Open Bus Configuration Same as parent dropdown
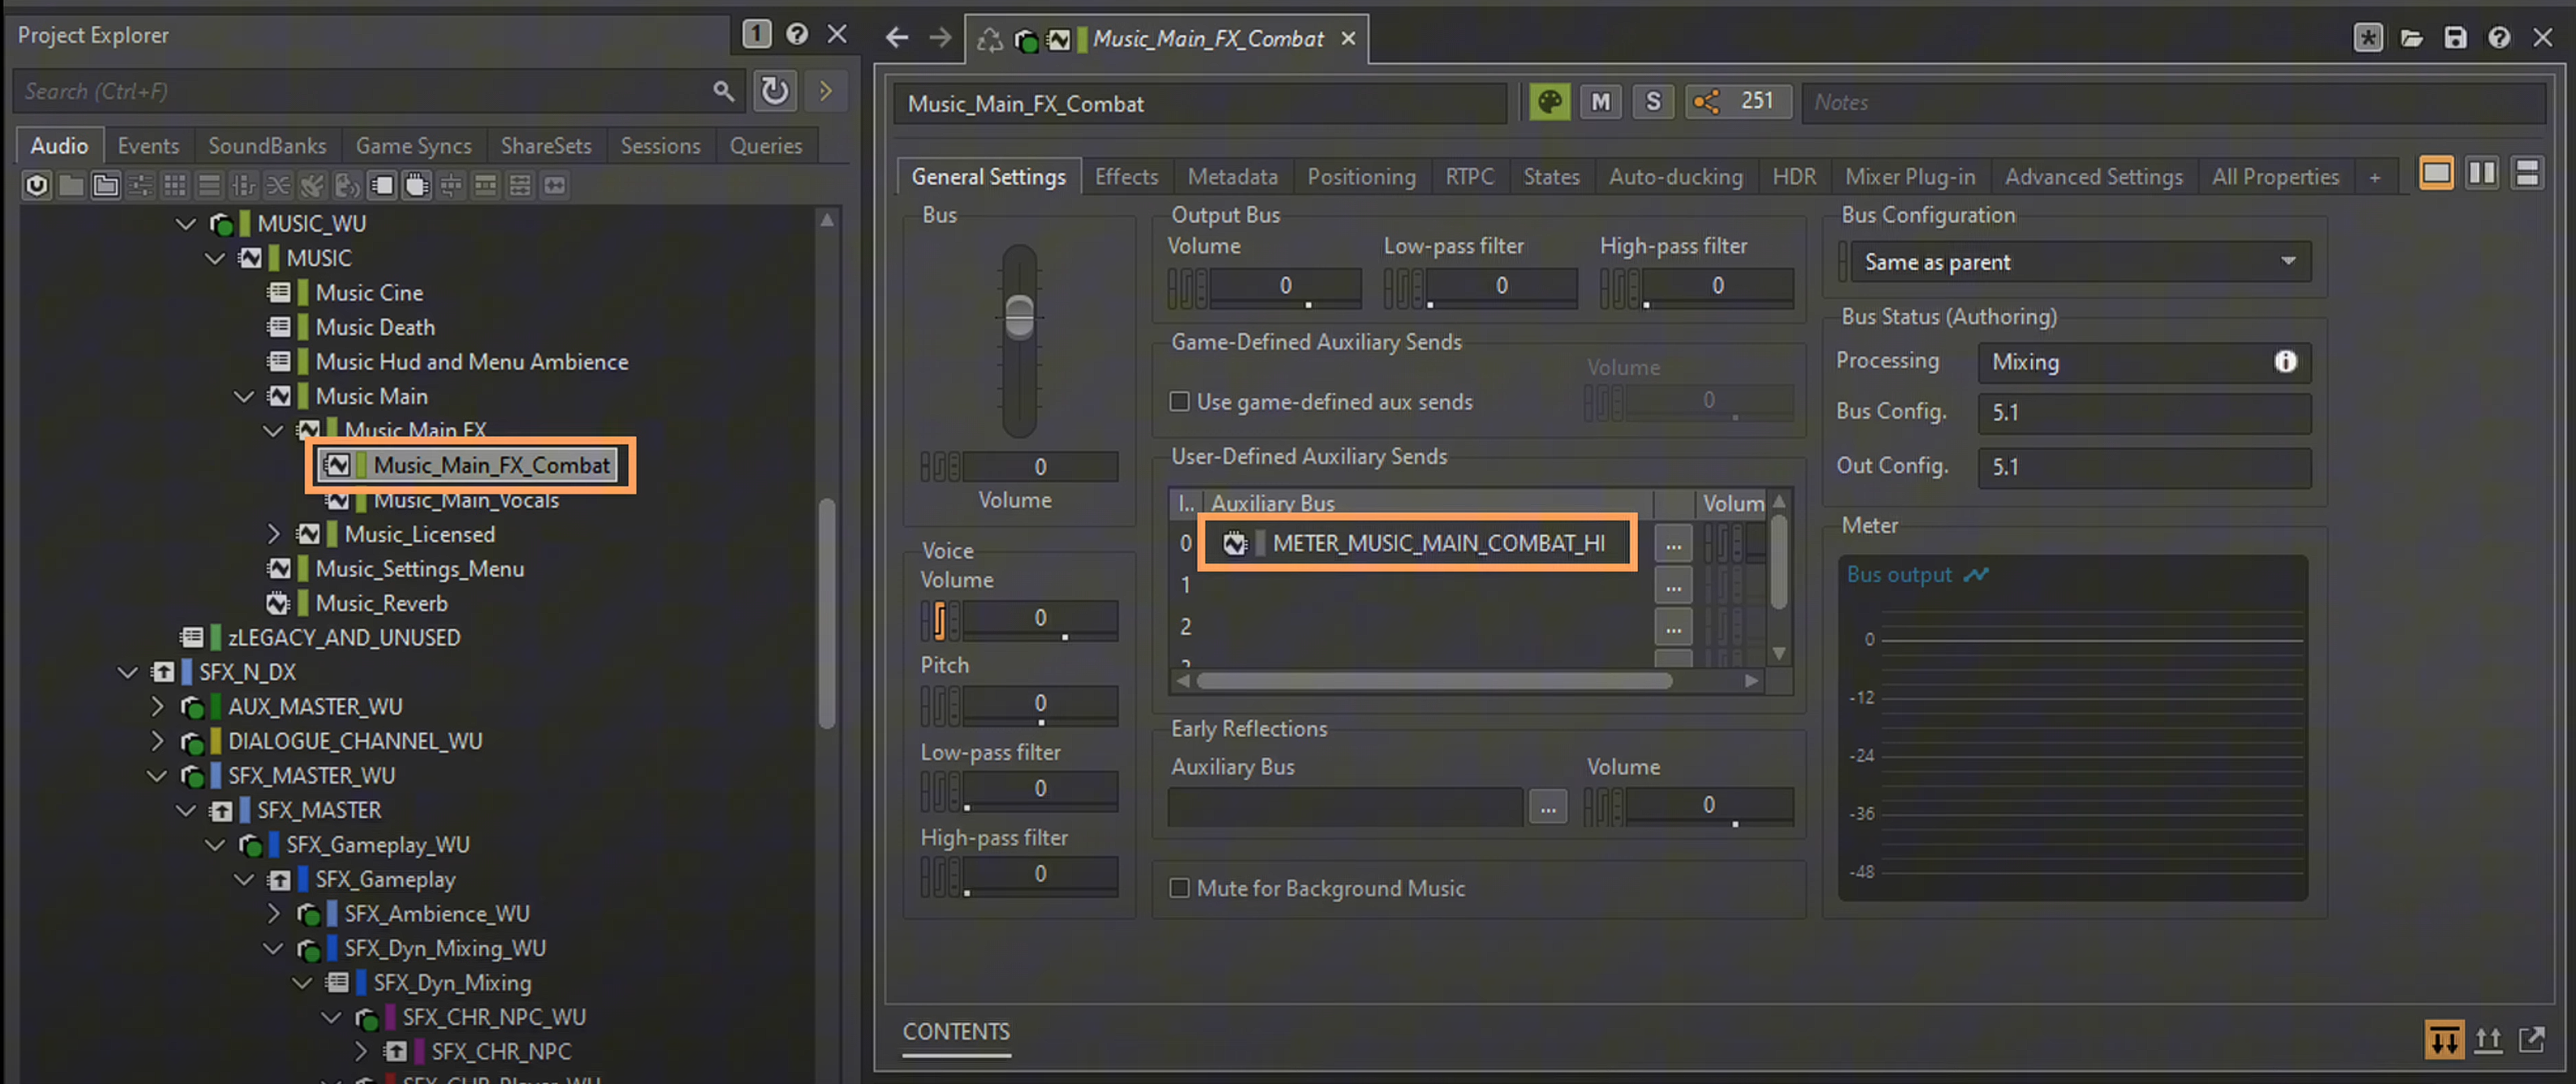This screenshot has height=1084, width=2576. coord(2079,262)
